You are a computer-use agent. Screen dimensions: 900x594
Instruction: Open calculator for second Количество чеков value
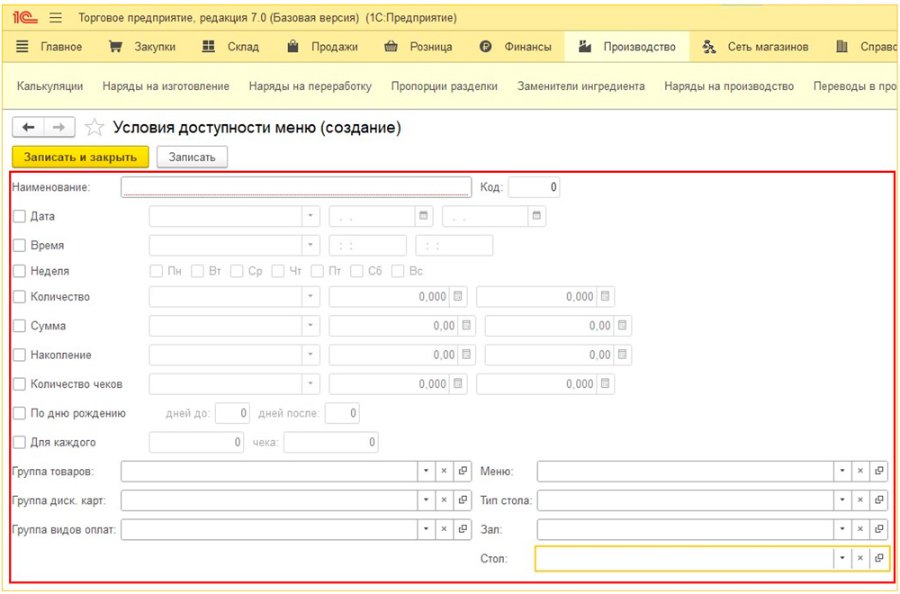pyautogui.click(x=605, y=384)
